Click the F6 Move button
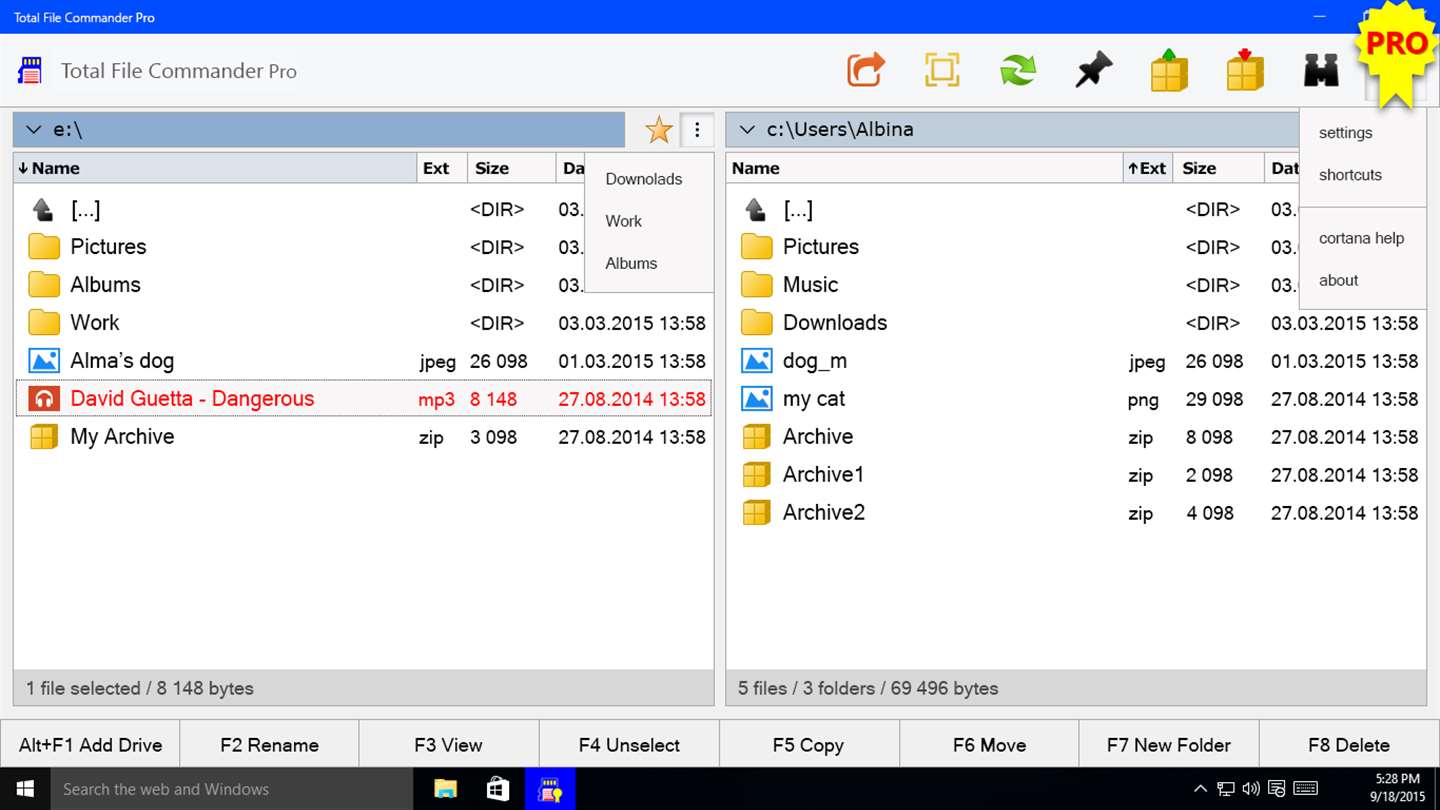The height and width of the screenshot is (810, 1440). [989, 745]
